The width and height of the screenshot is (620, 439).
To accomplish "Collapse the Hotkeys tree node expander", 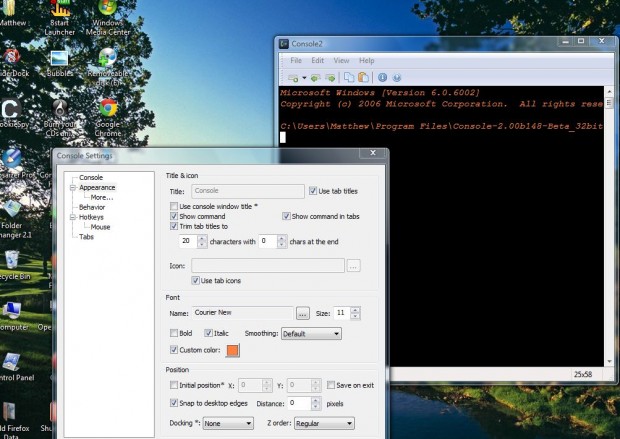I will point(73,217).
